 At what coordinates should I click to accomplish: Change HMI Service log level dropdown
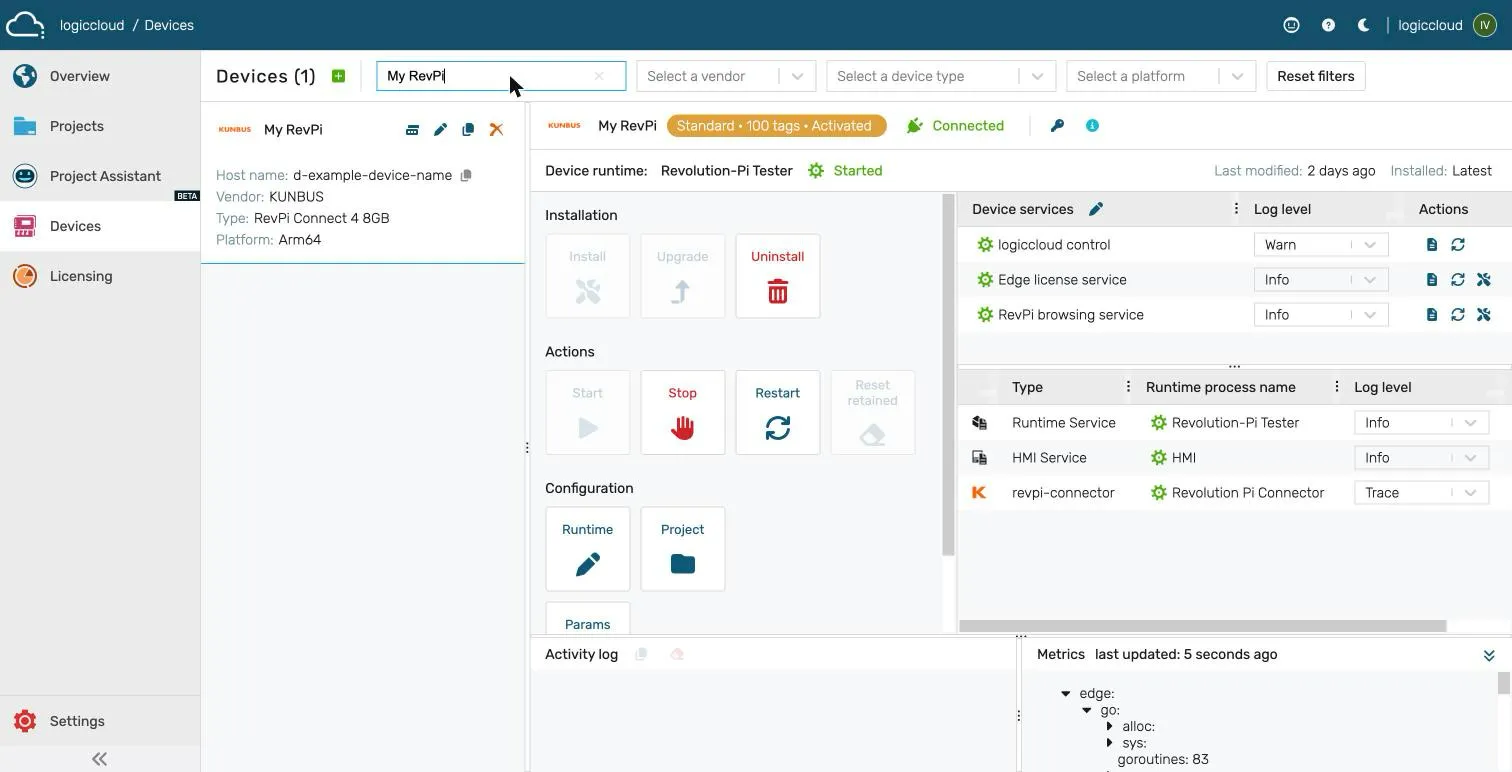[1421, 458]
